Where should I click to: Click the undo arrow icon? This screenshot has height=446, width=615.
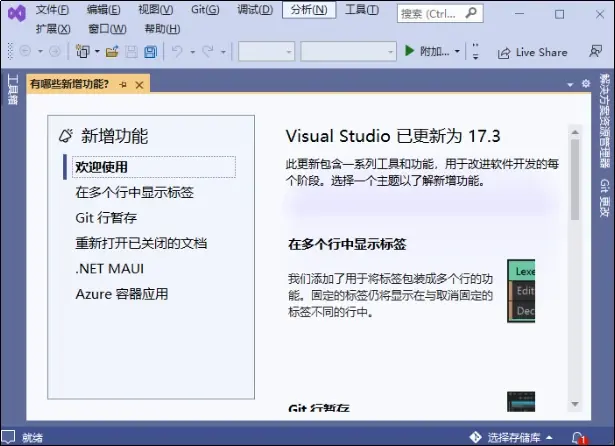point(177,51)
